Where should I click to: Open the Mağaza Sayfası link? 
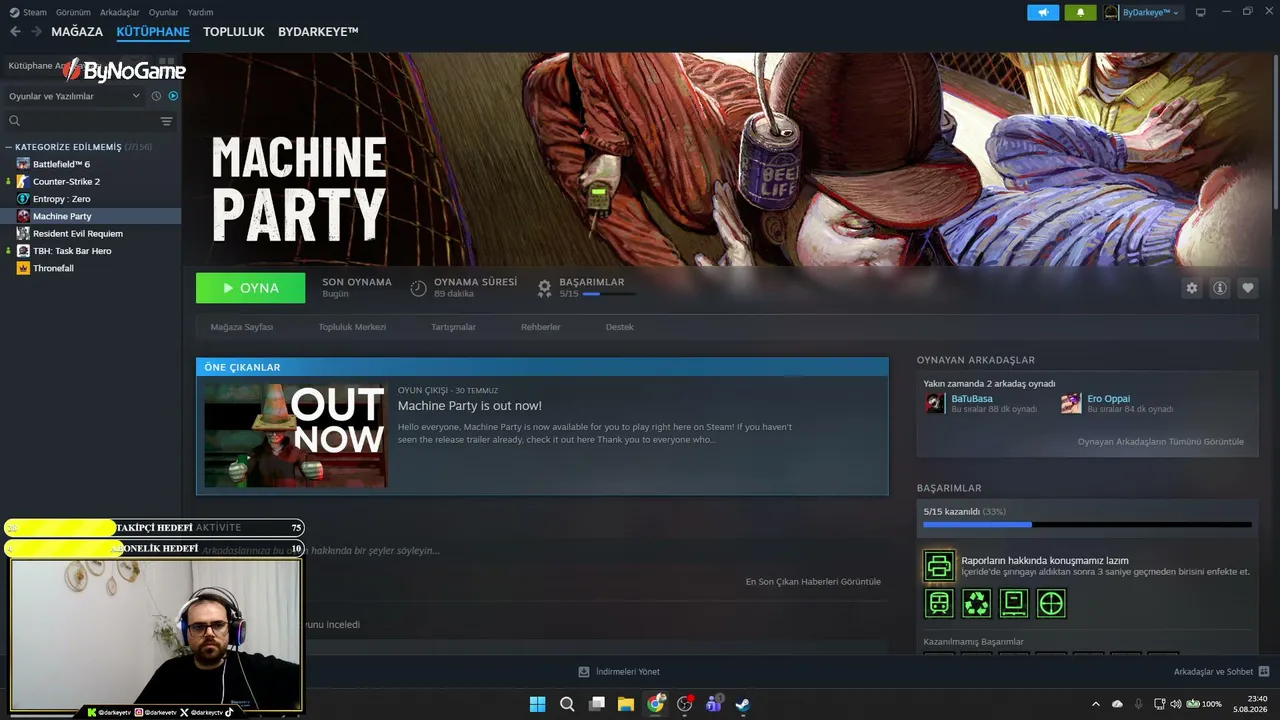tap(242, 327)
